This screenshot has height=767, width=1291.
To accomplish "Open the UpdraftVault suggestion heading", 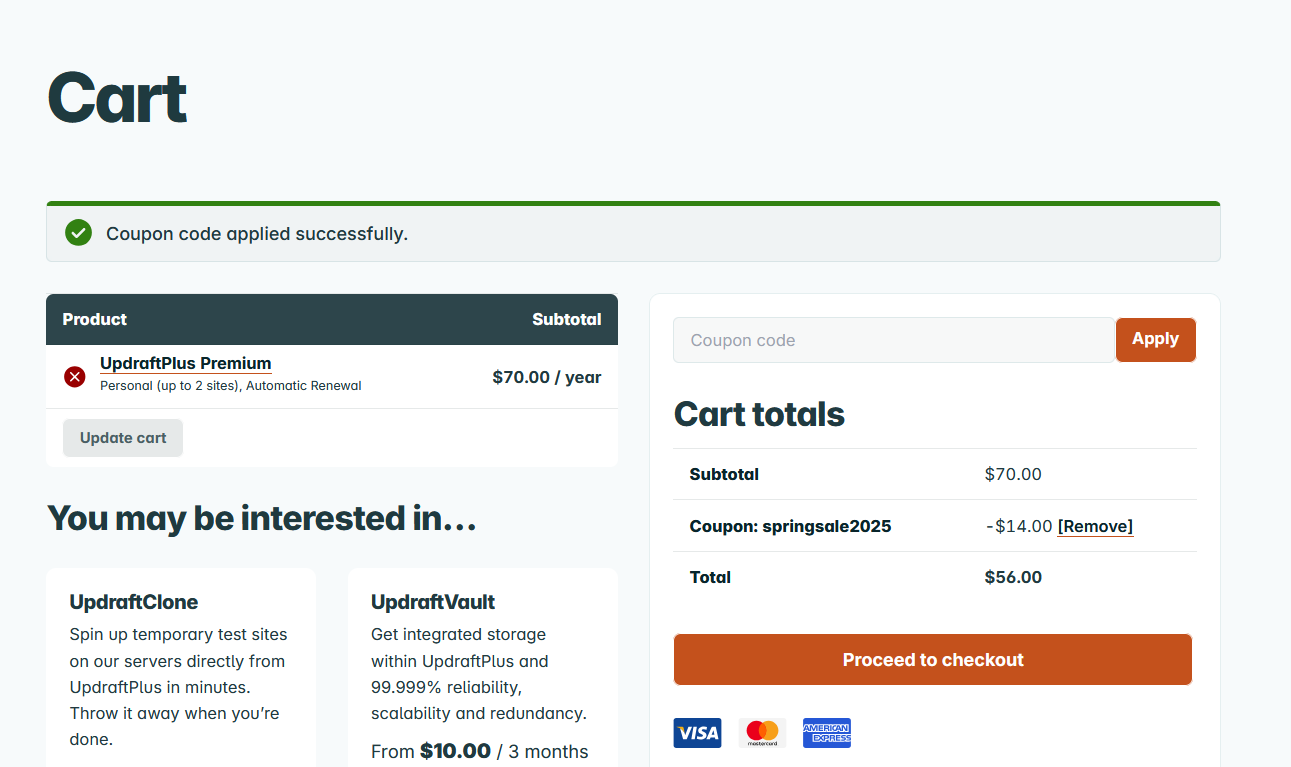I will [x=433, y=602].
